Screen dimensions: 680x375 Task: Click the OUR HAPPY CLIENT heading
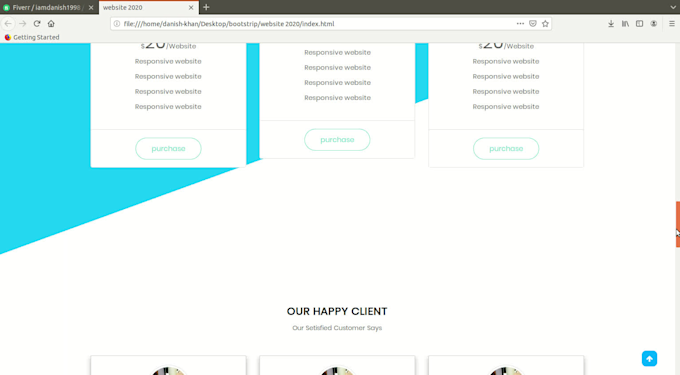(337, 311)
